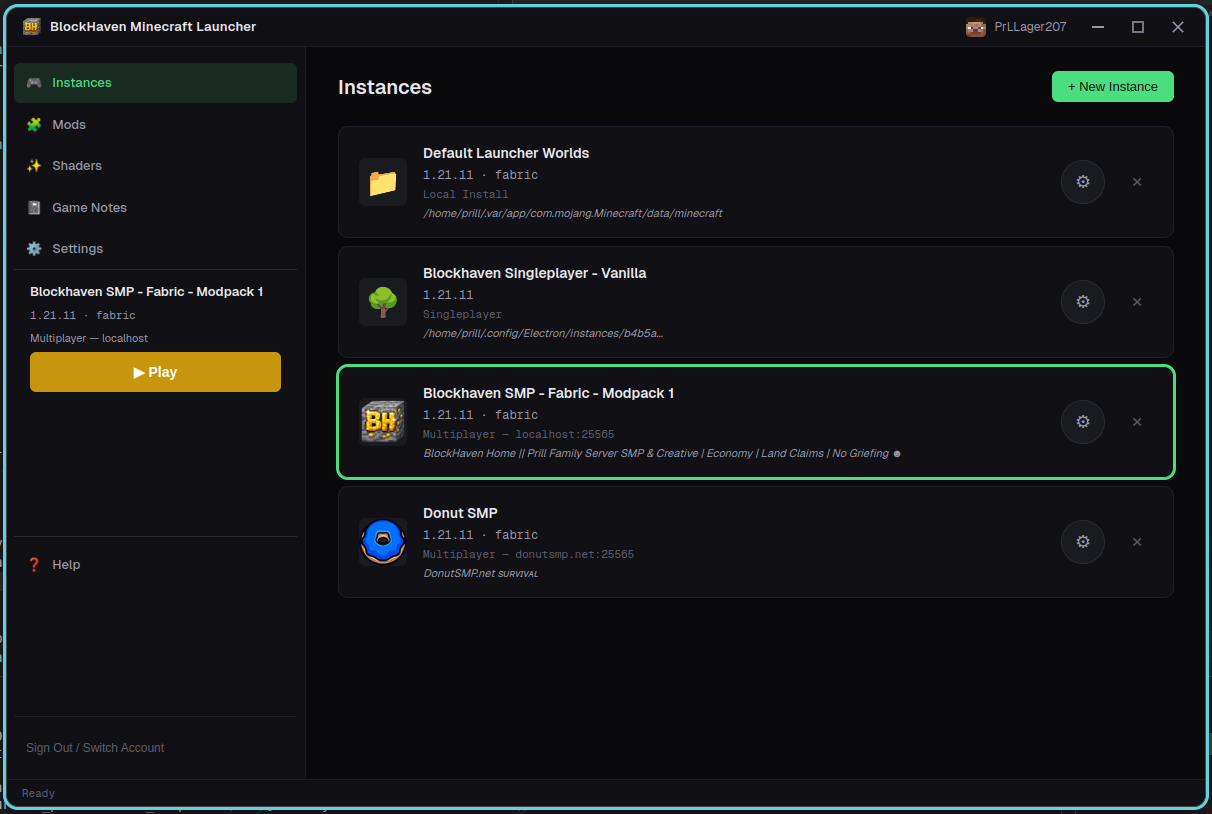Click the sidebar Blockhaven SMP selected instance name
The width and height of the screenshot is (1212, 814).
[147, 292]
